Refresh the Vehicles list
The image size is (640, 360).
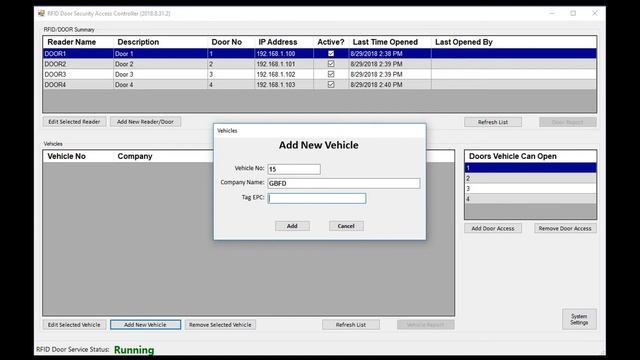click(x=351, y=325)
